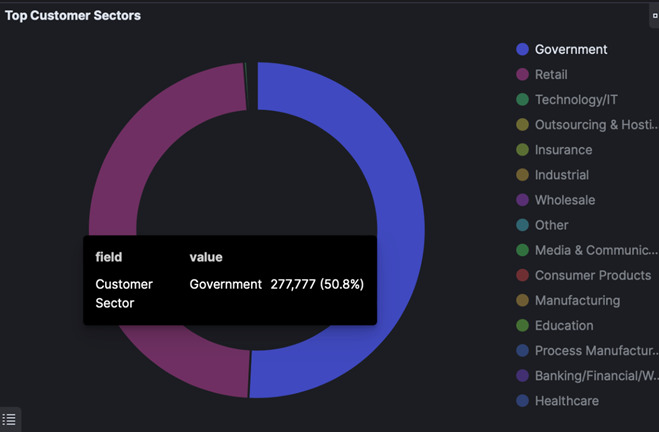
Task: Open Media & Communications legend item options
Action: 596,250
